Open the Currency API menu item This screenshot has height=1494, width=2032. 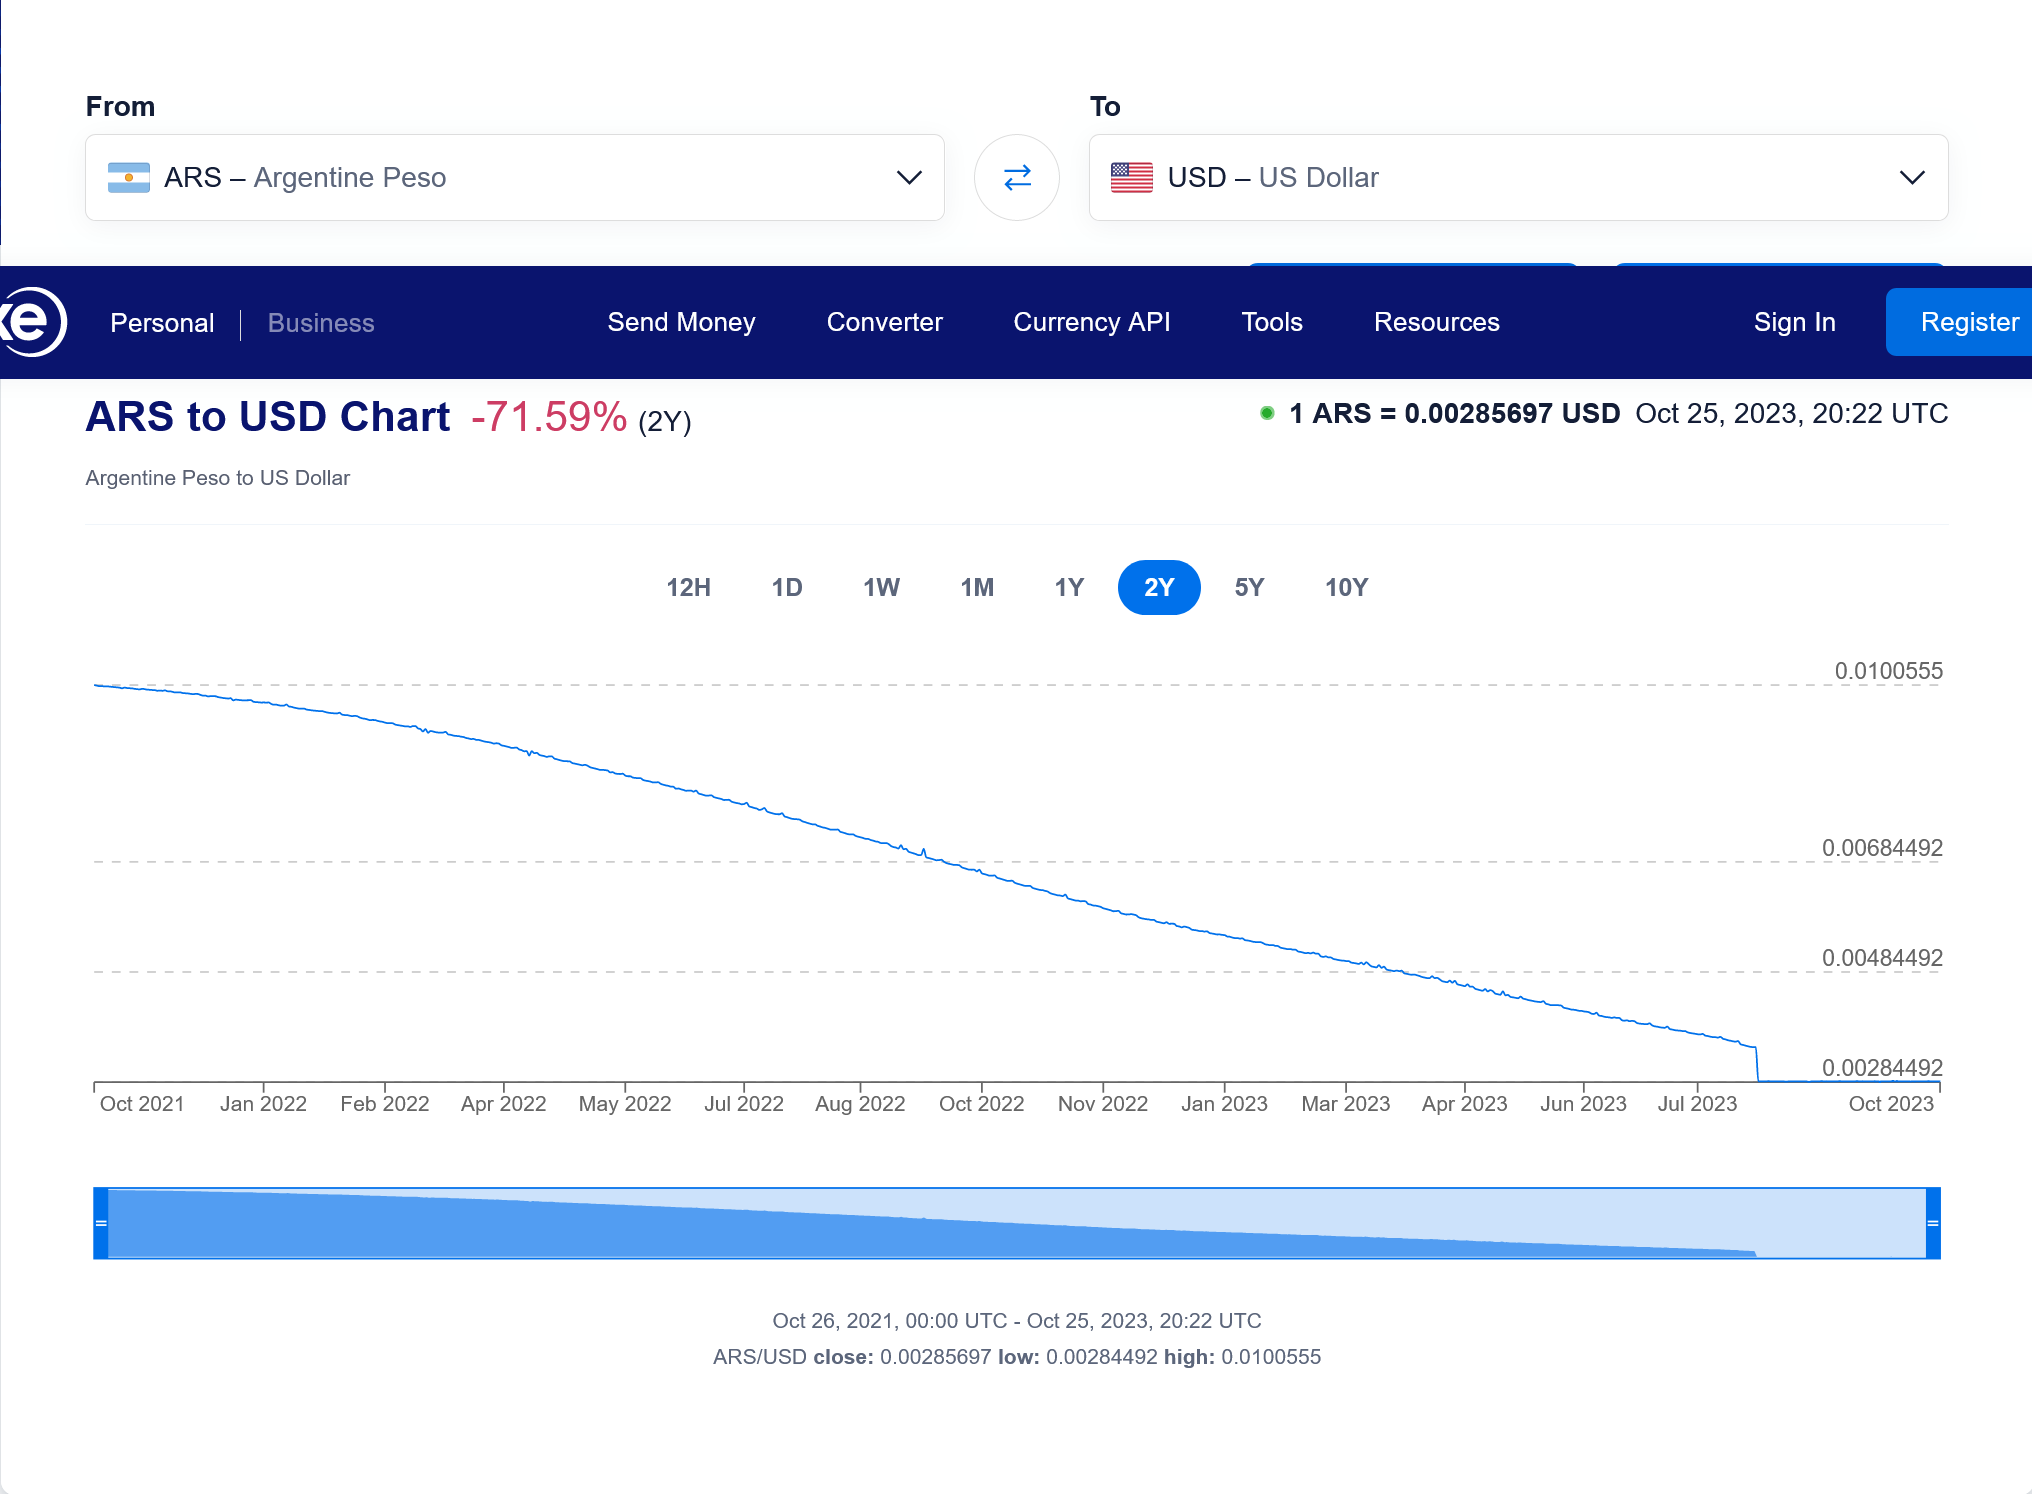point(1092,322)
